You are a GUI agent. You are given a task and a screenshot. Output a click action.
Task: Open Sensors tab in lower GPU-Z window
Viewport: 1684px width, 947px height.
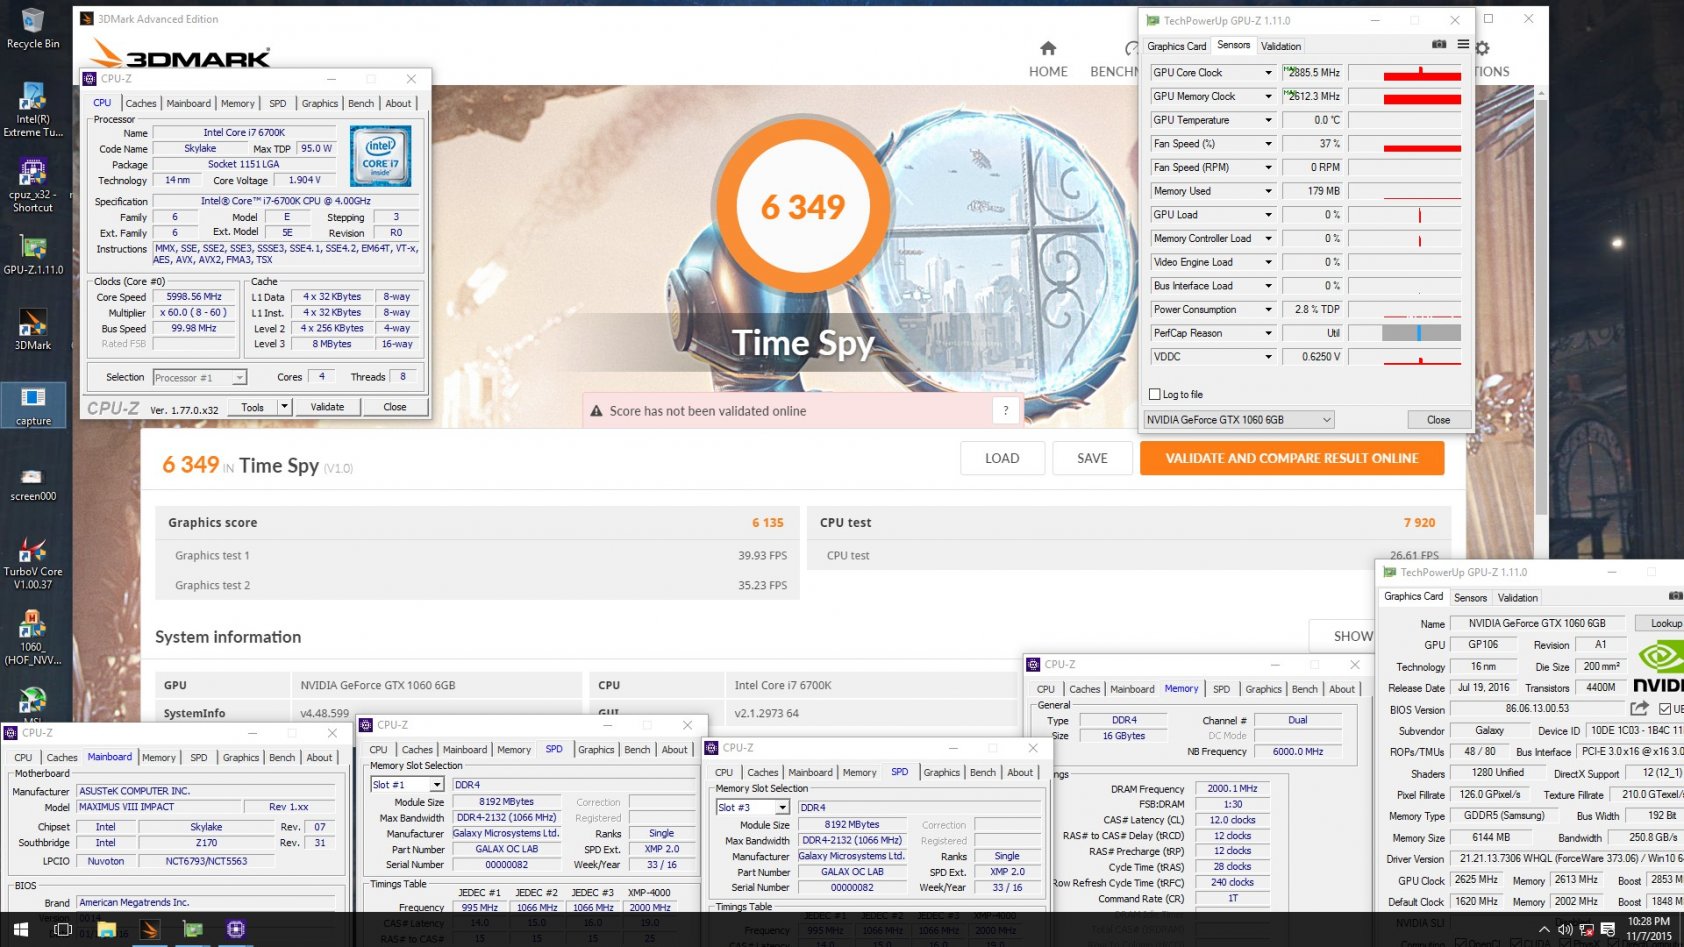tap(1470, 598)
